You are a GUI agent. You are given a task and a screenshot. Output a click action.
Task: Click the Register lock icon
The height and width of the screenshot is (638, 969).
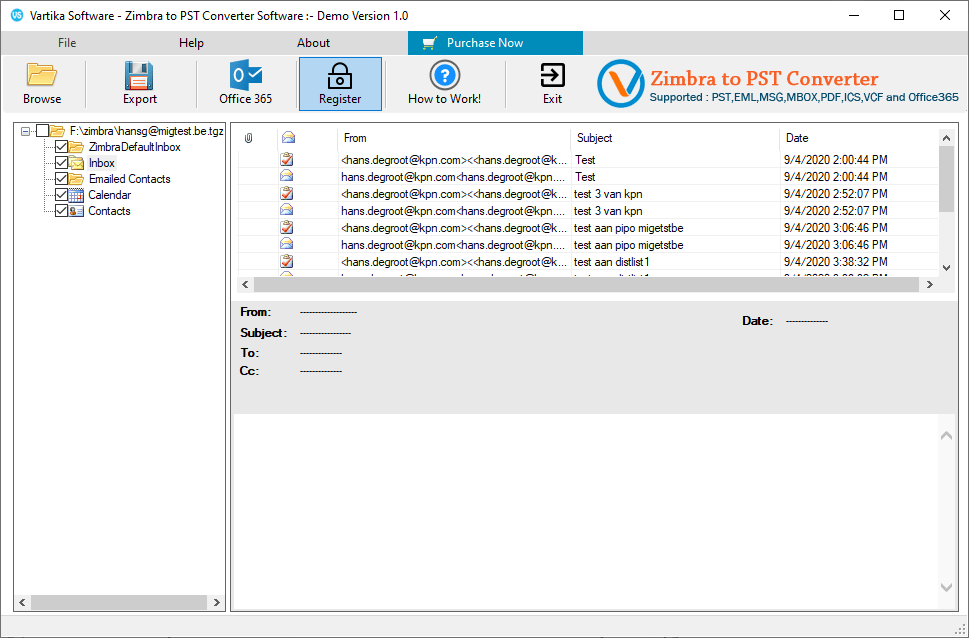point(340,75)
